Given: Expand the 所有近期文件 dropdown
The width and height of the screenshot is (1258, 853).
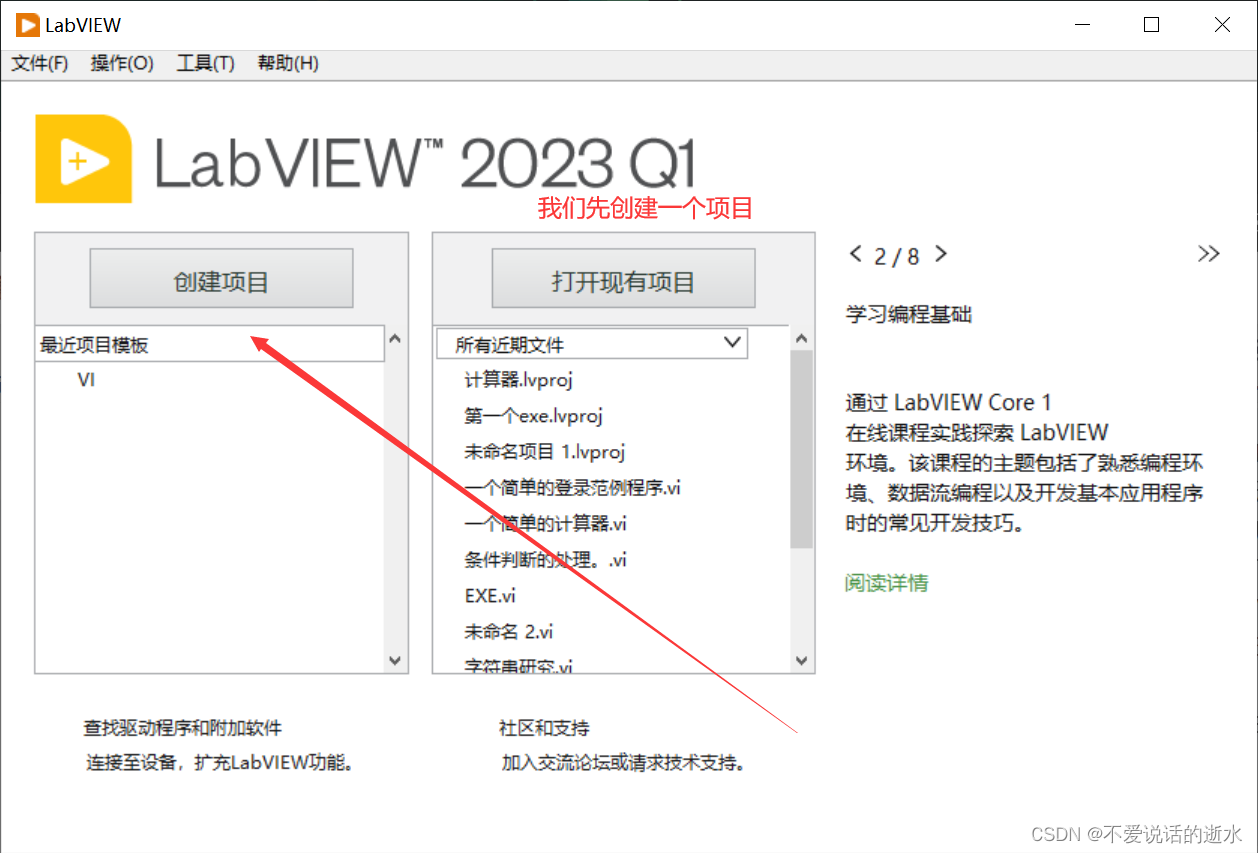Looking at the screenshot, I should point(592,344).
